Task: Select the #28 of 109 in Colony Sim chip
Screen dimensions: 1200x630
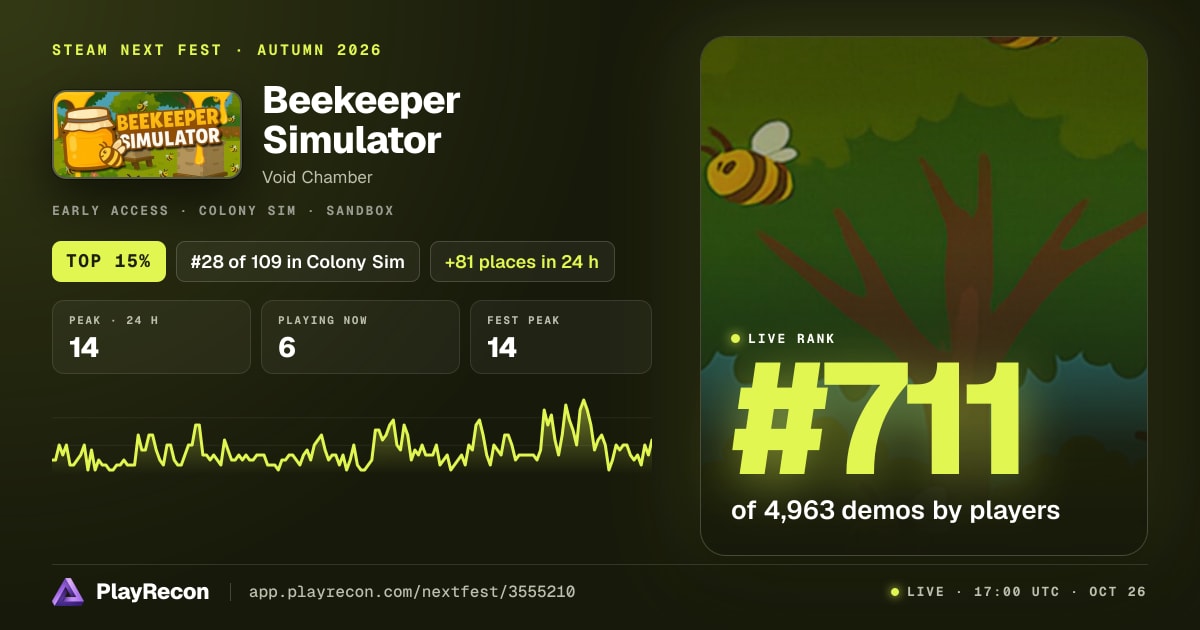Action: [x=298, y=262]
